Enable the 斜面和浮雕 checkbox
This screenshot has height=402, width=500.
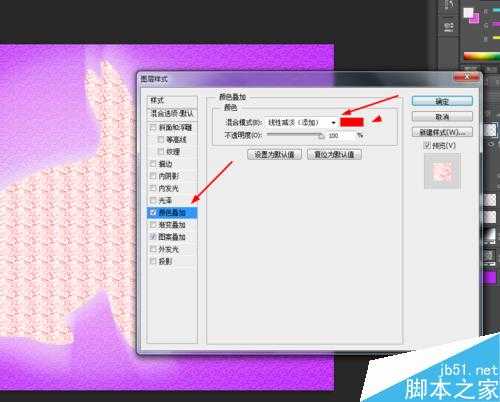click(153, 127)
